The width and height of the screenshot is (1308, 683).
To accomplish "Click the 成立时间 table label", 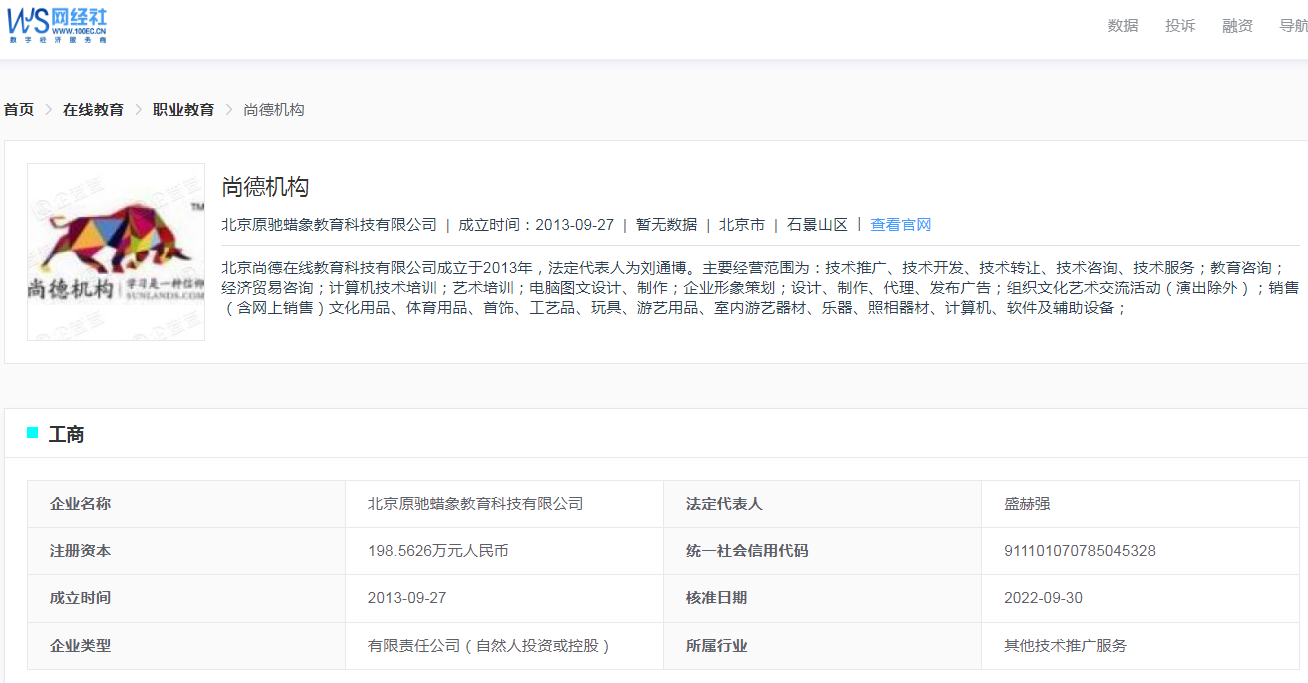I will point(81,598).
